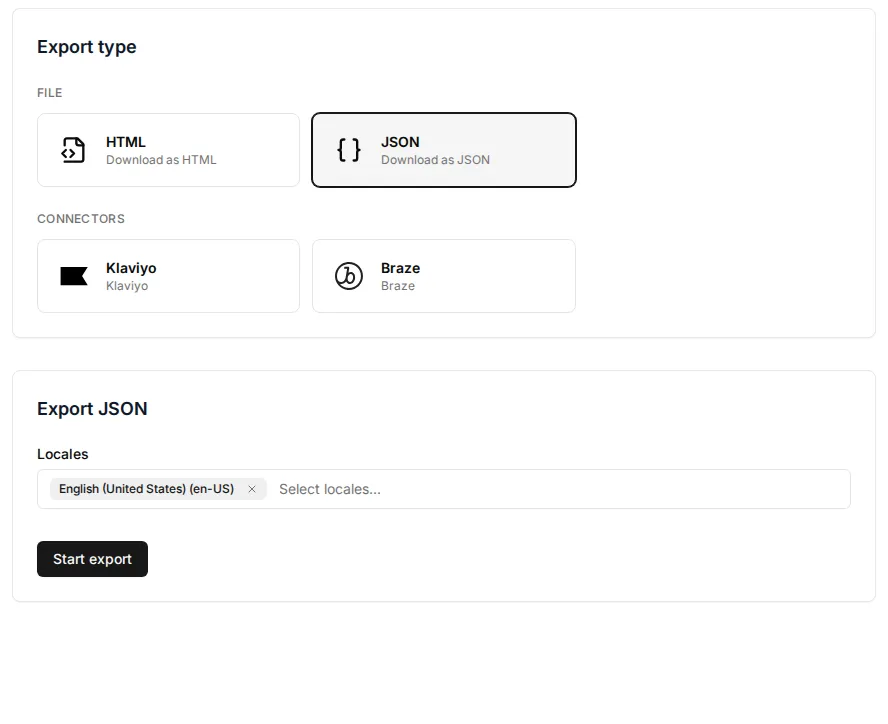Image resolution: width=888 pixels, height=724 pixels.
Task: Click the HTML file code icon
Action: click(x=73, y=150)
